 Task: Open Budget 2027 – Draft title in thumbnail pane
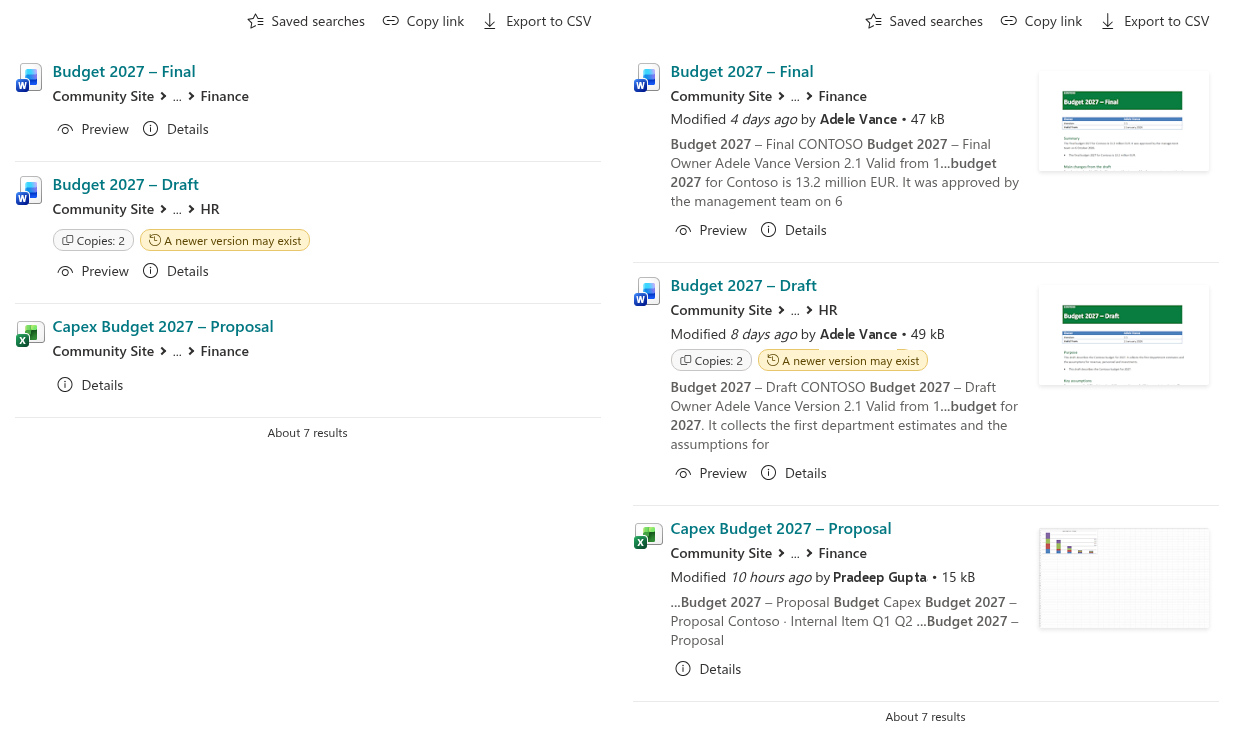pos(744,286)
